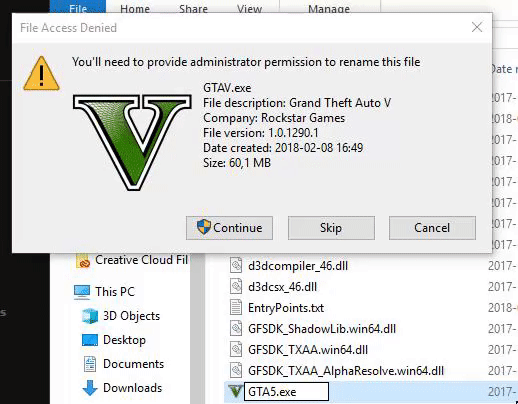Image resolution: width=518 pixels, height=404 pixels.
Task: Select This PC in navigation pane
Action: [115, 292]
